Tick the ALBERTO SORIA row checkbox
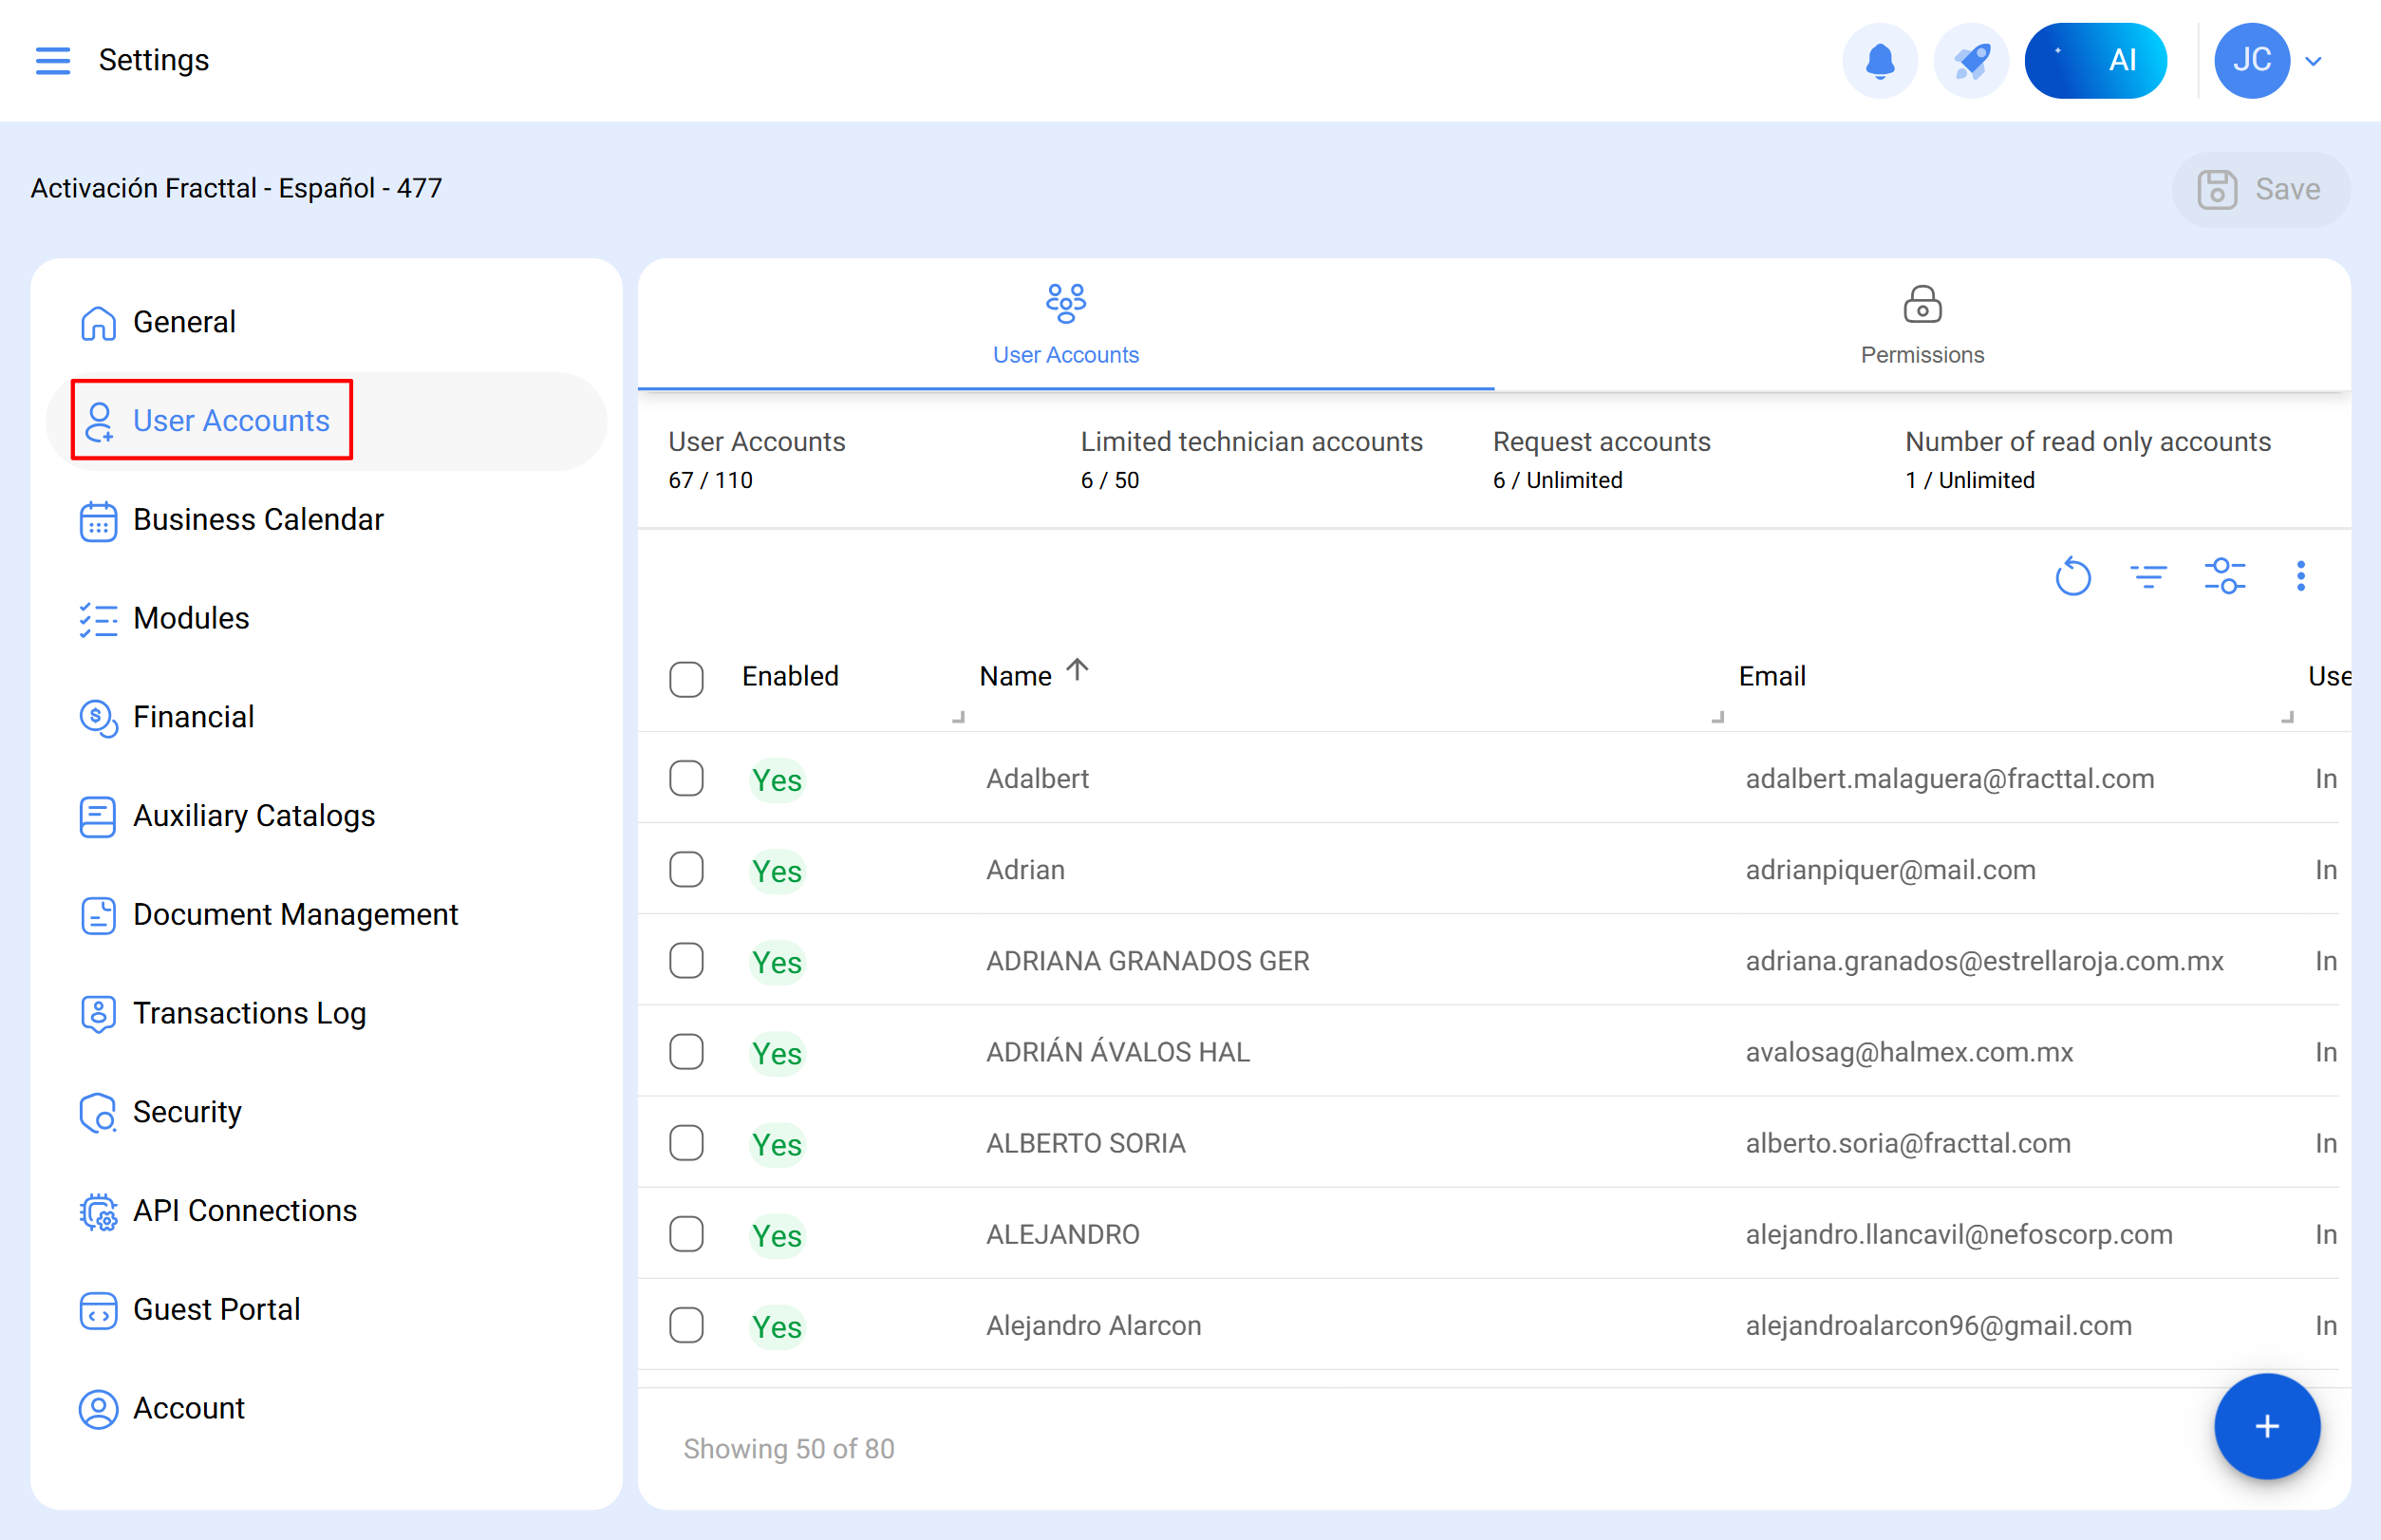 click(686, 1143)
